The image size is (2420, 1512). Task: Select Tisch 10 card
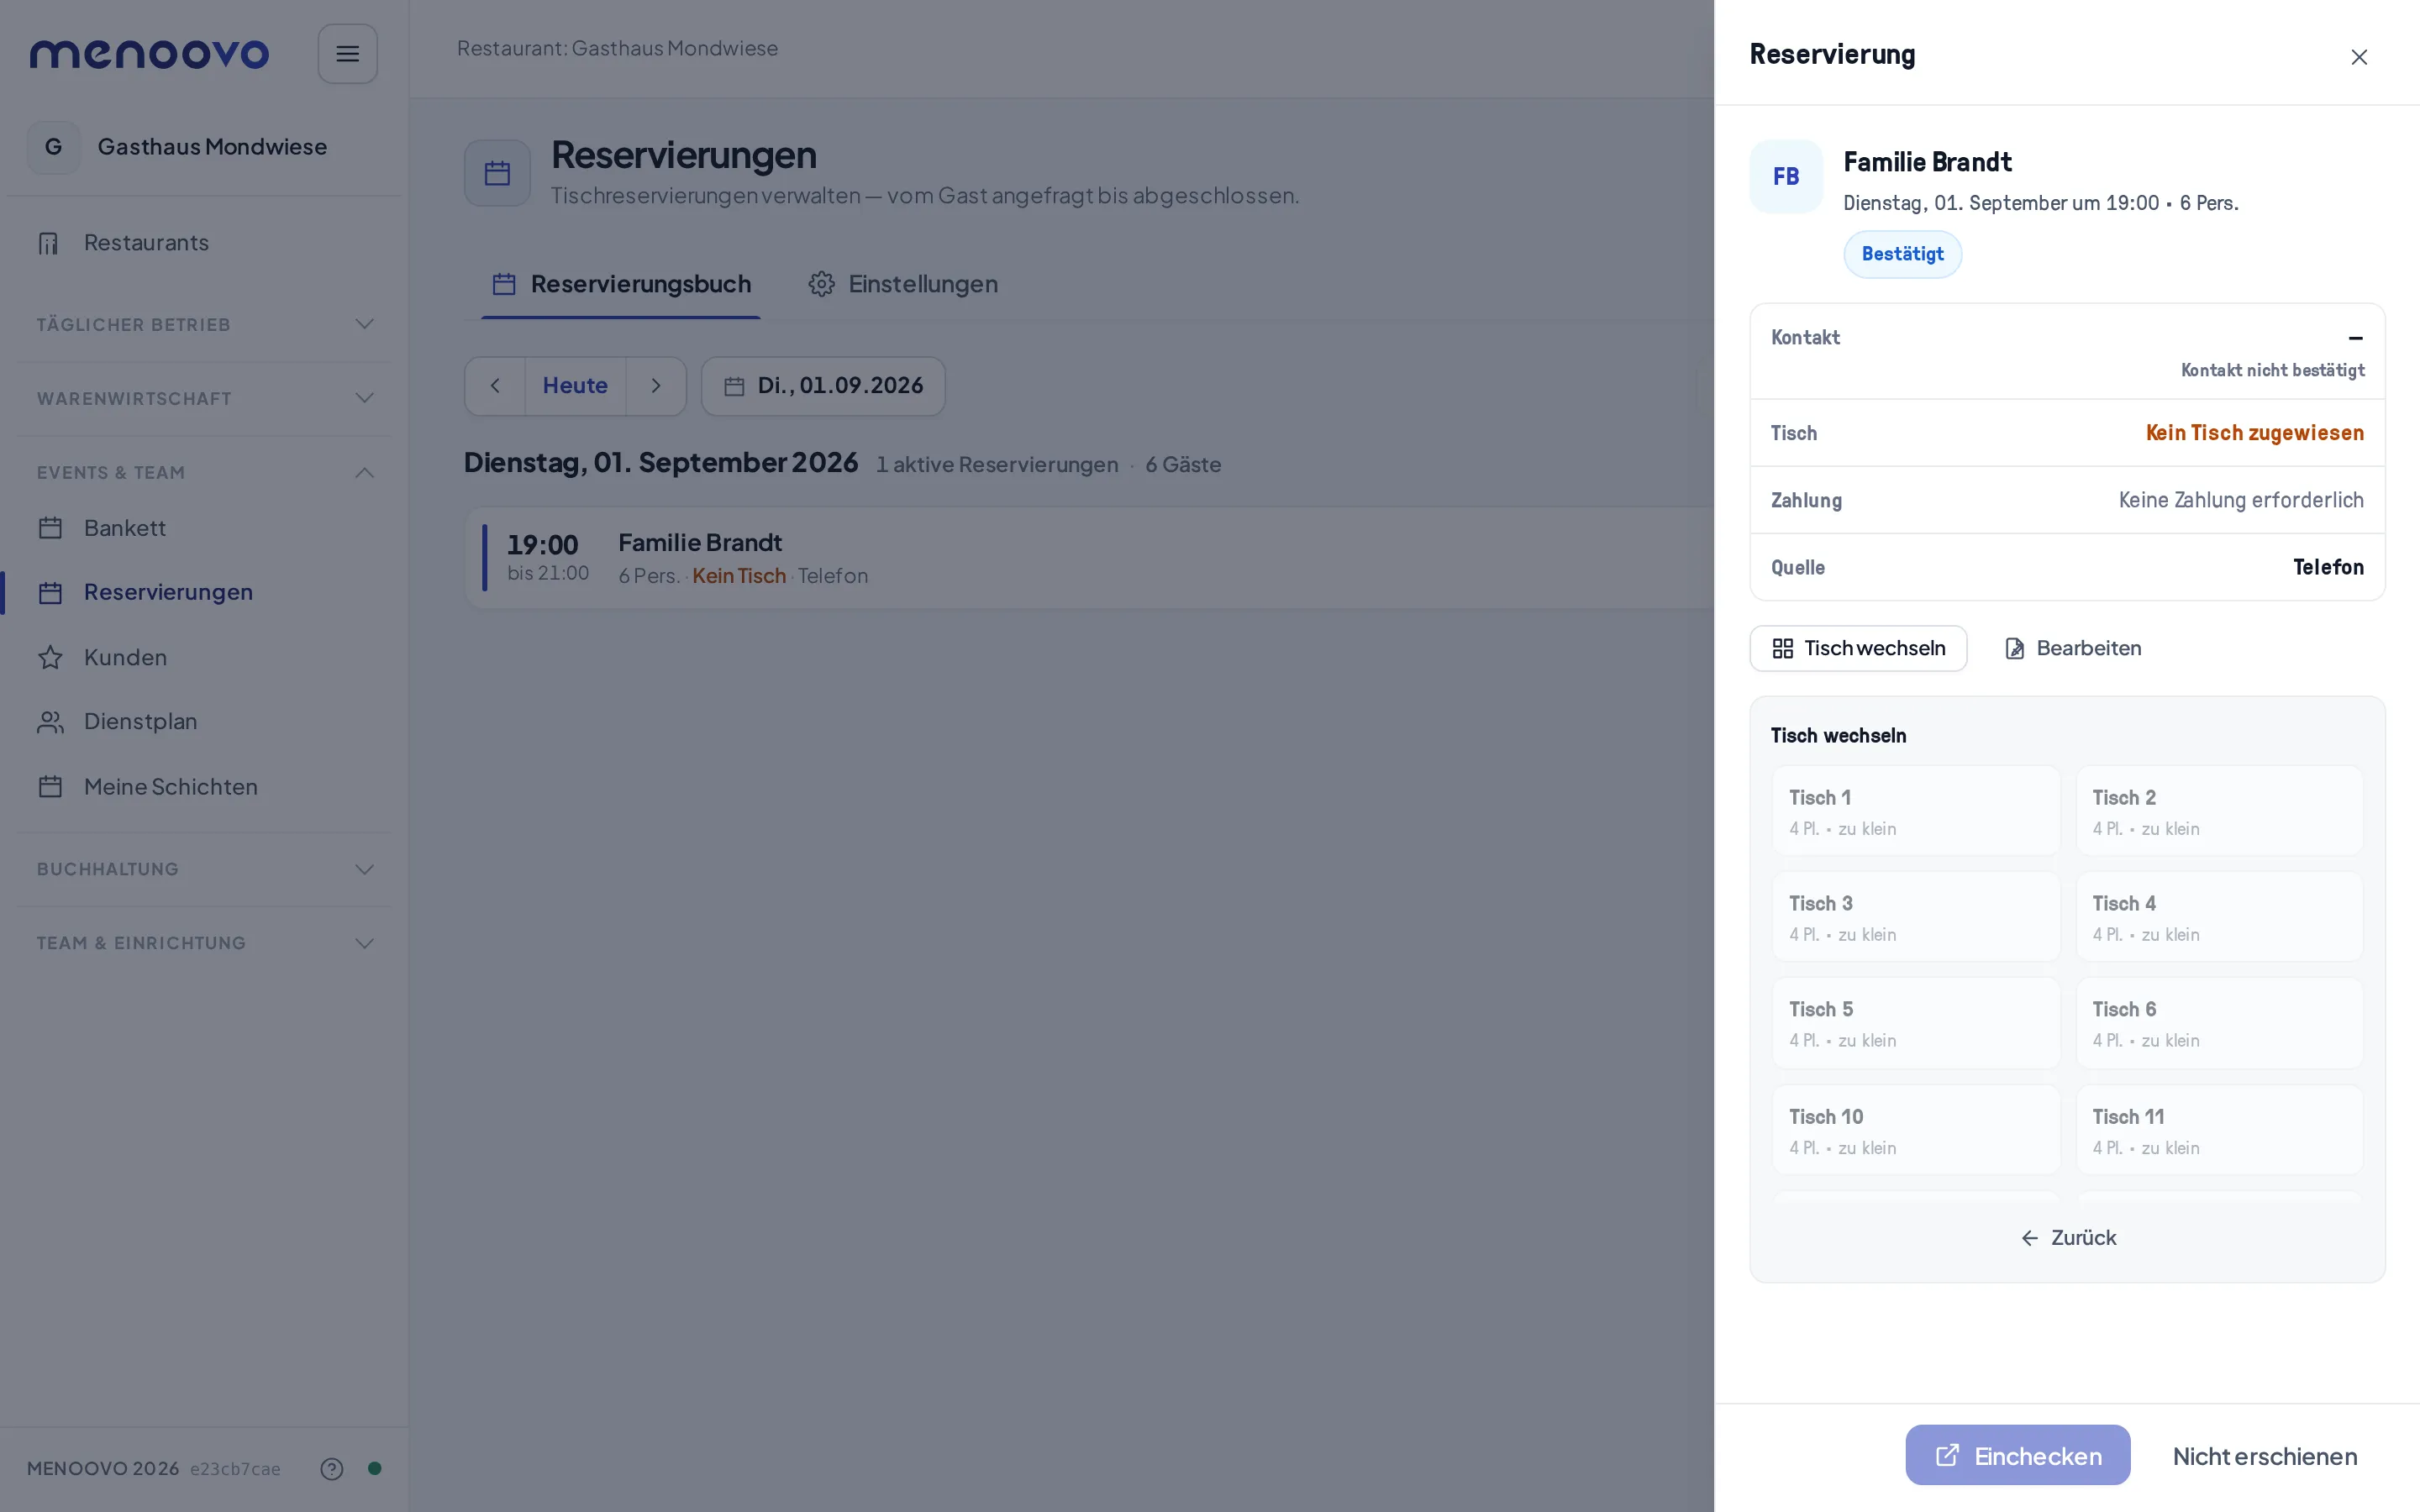pyautogui.click(x=1915, y=1130)
